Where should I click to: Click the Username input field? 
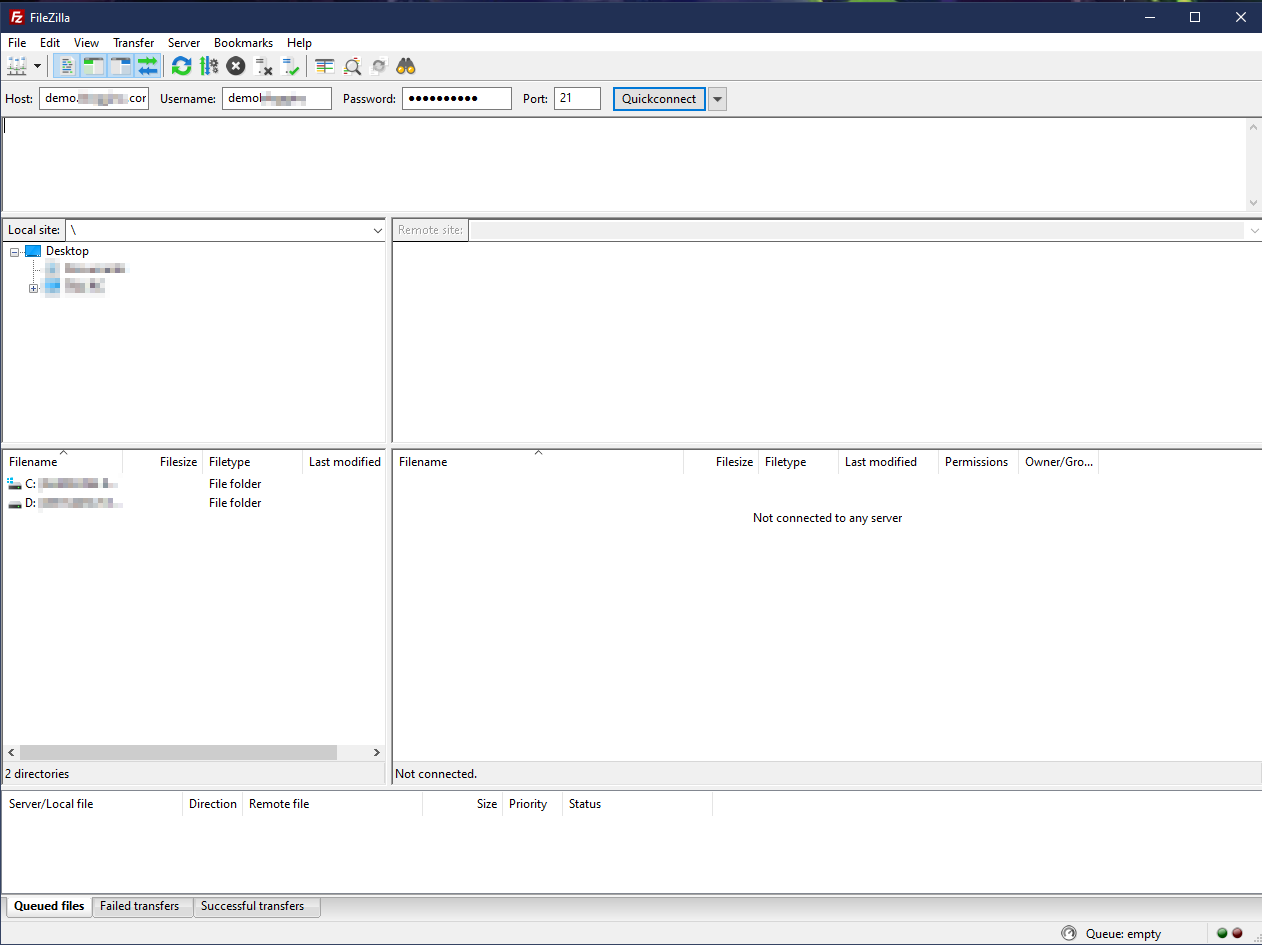(x=277, y=98)
